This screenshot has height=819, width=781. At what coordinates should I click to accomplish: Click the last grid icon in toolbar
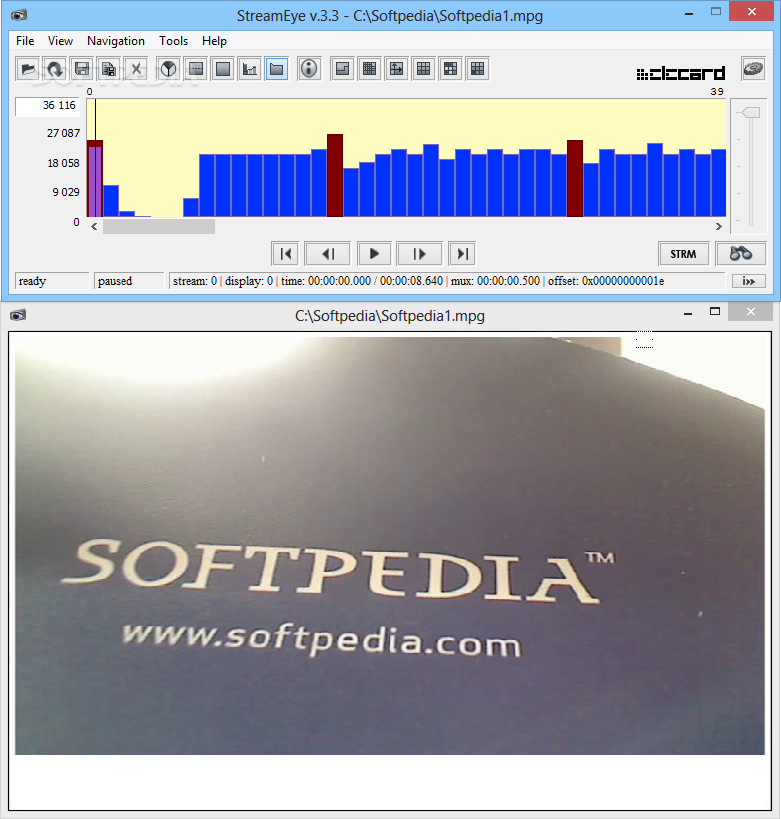pos(477,69)
